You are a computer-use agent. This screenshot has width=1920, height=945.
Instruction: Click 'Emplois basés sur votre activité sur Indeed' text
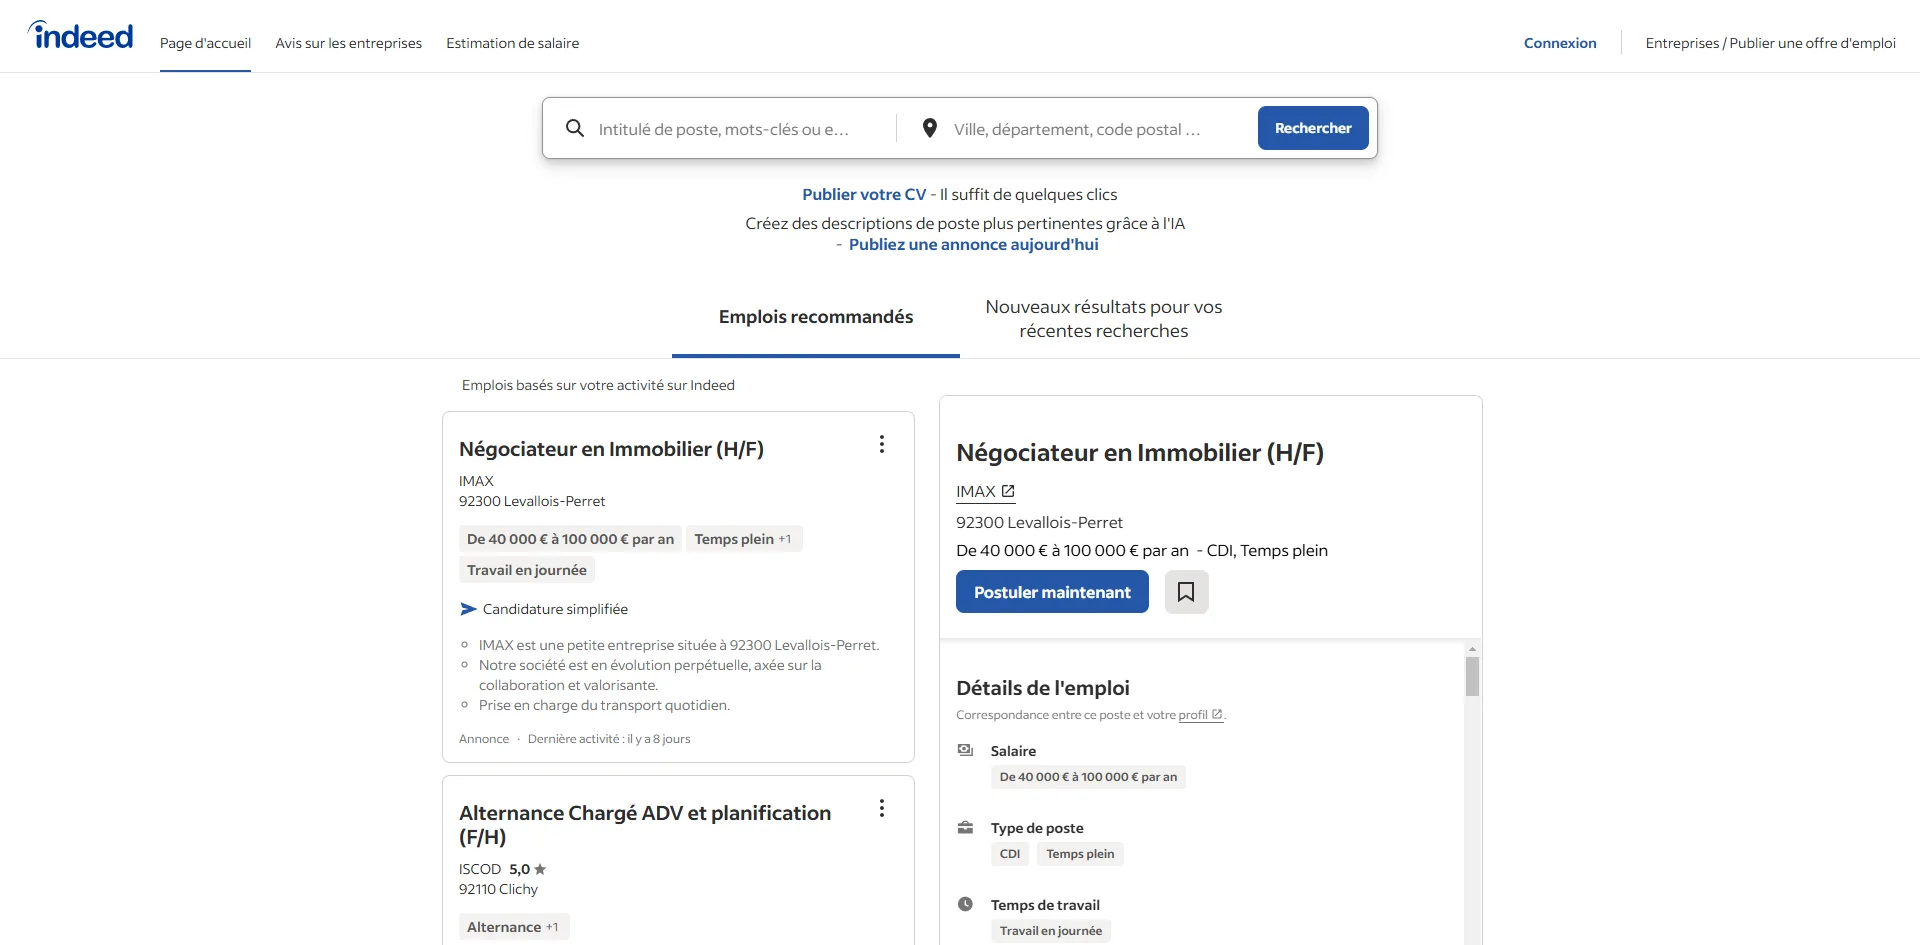598,385
